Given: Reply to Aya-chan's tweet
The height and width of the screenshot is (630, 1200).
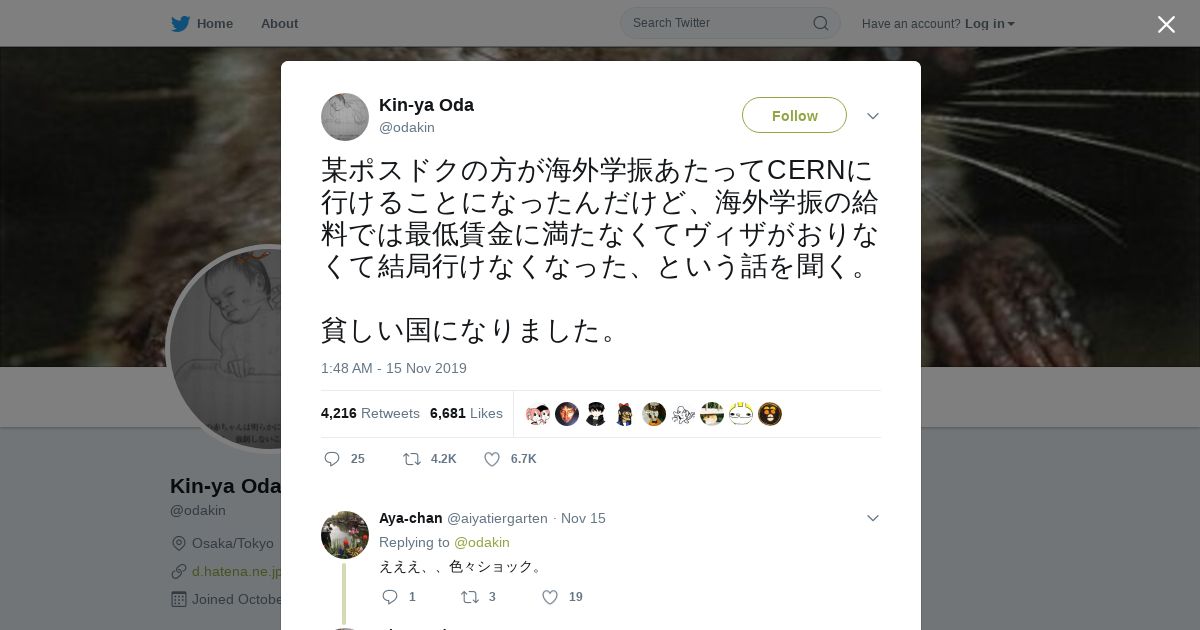Looking at the screenshot, I should click(x=390, y=597).
